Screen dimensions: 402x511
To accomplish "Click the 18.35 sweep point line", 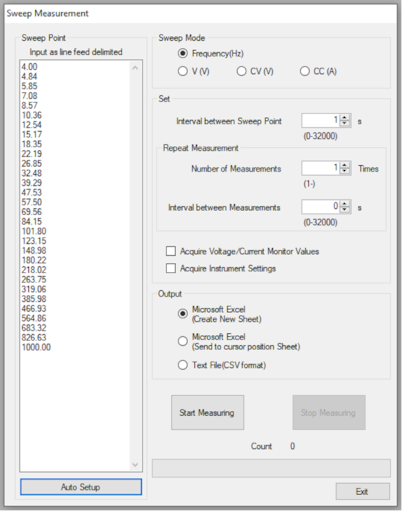I will 32,144.
